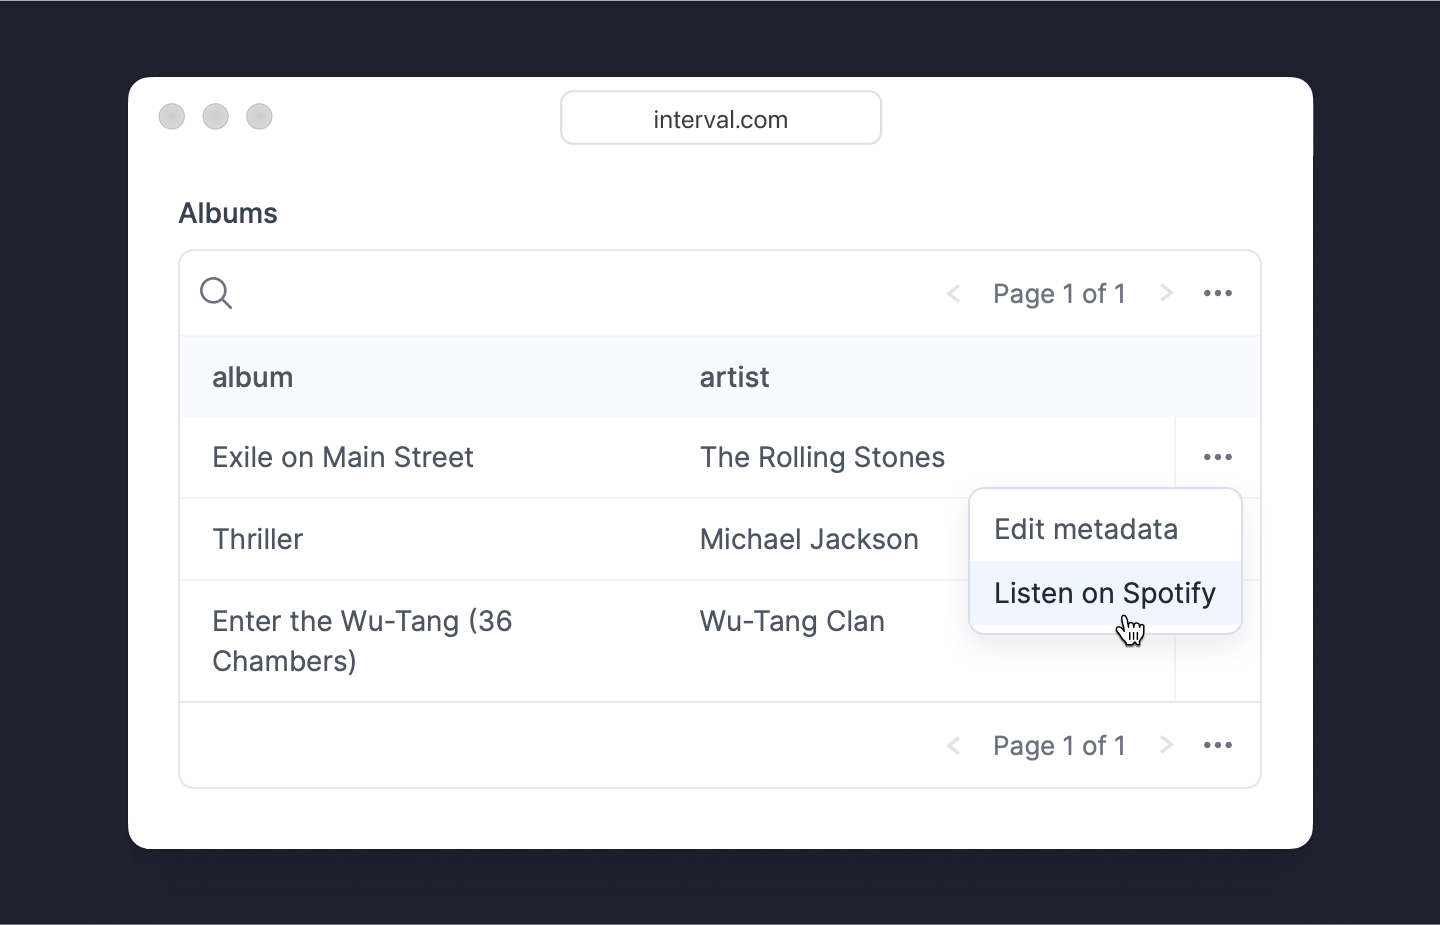Select the Thriller album row
This screenshot has height=925, width=1440.
(258, 539)
